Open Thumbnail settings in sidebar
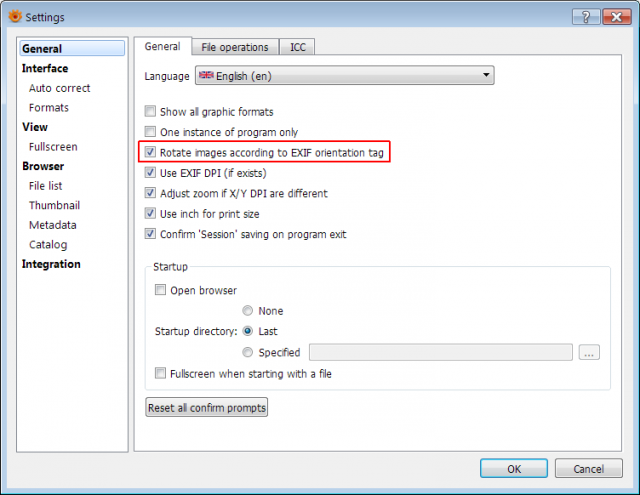The height and width of the screenshot is (495, 640). pos(54,205)
